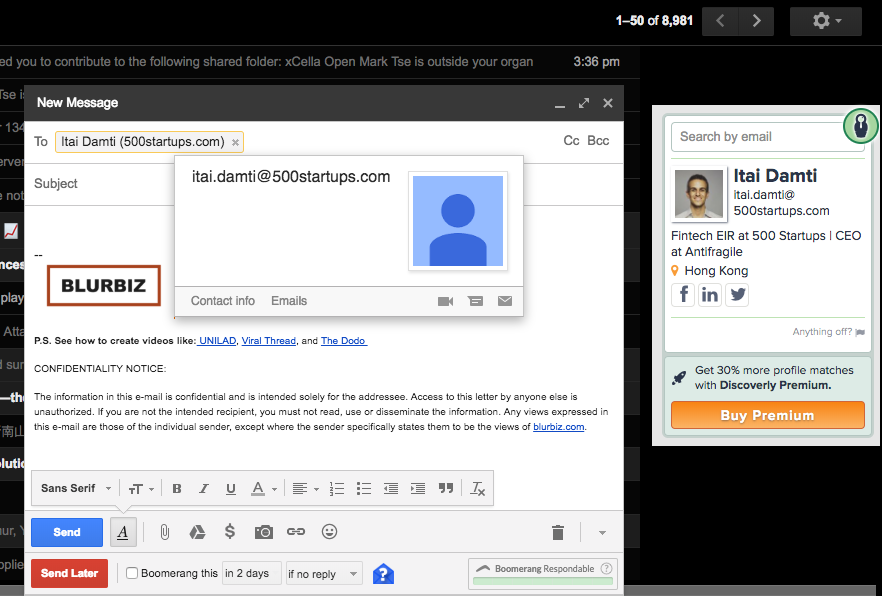Insert photo using the camera icon

tap(263, 532)
